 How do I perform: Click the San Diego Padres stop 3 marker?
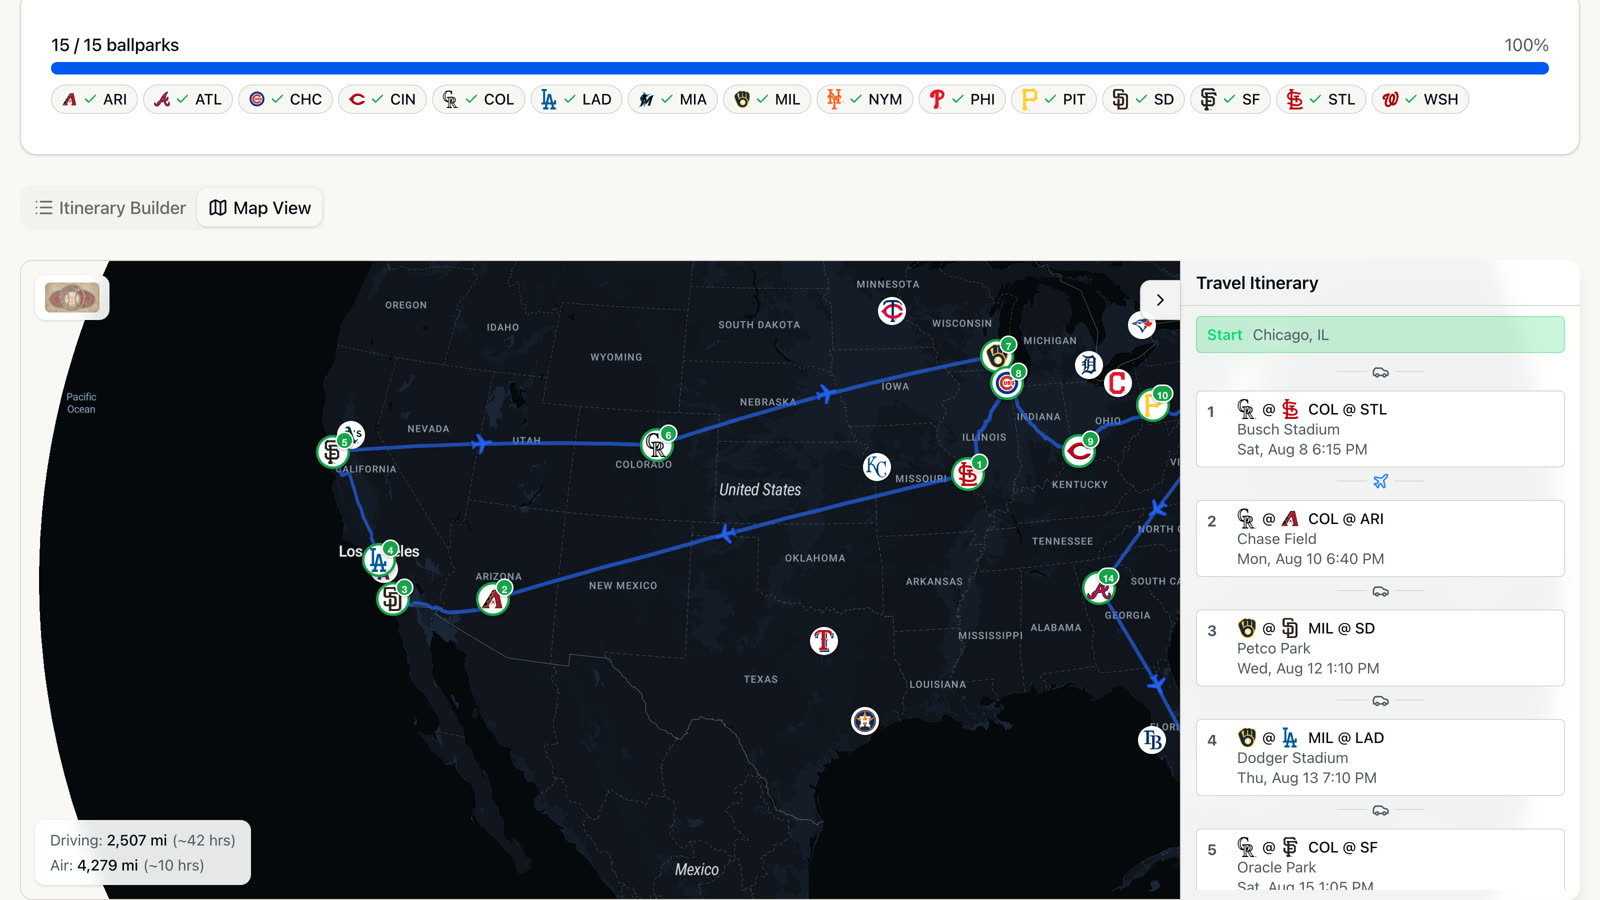click(x=392, y=599)
